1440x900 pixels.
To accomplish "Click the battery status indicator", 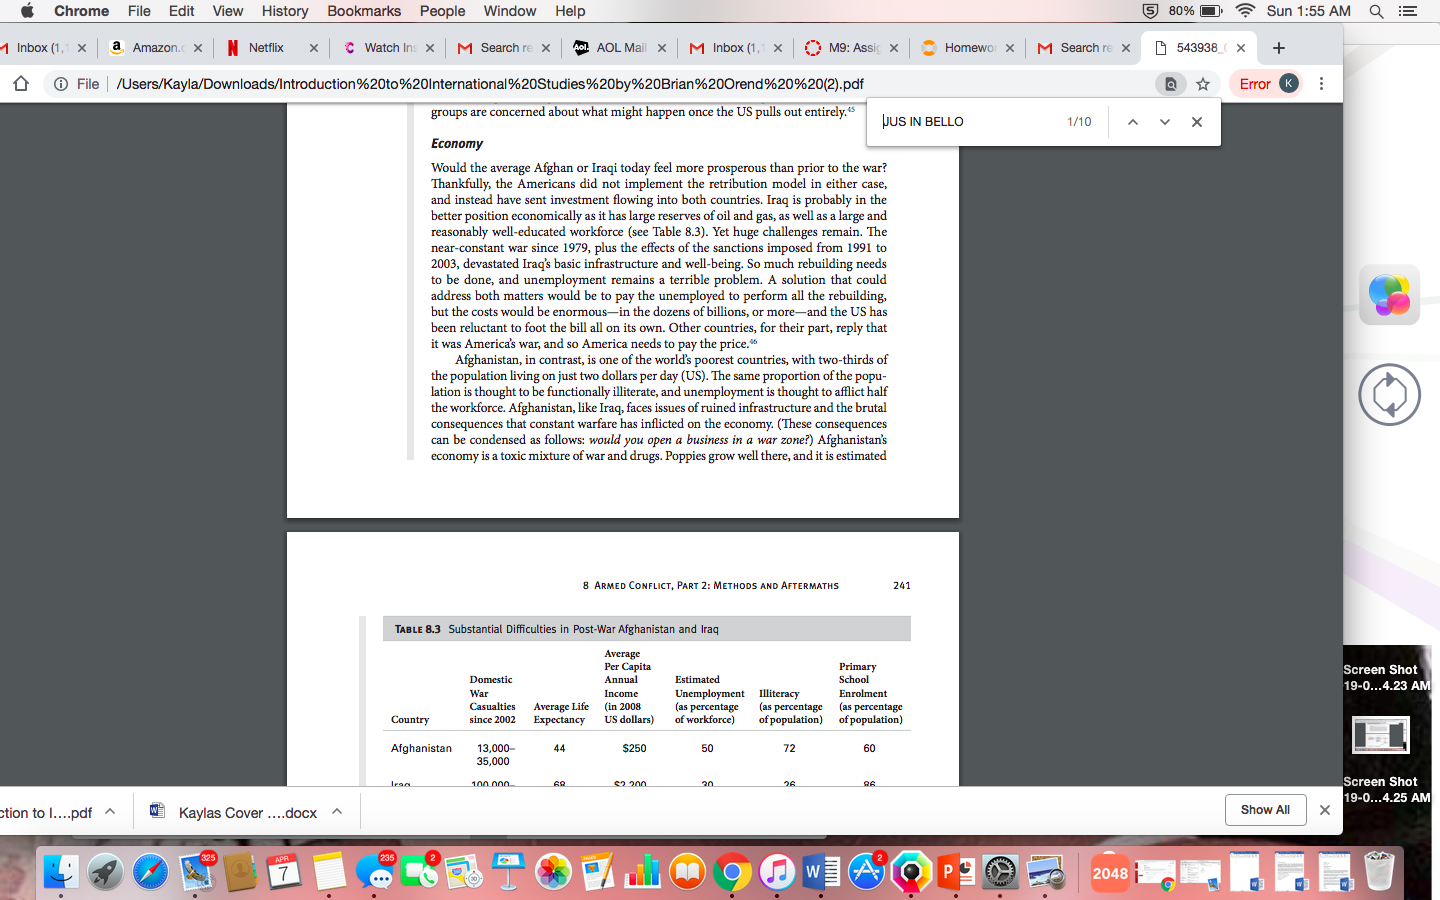I will 1196,11.
